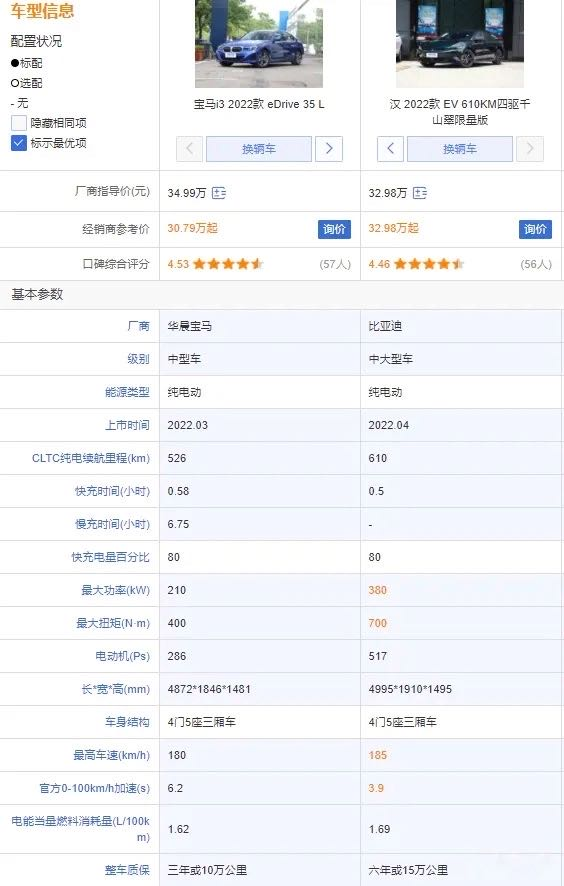This screenshot has height=886, width=564.
Task: Click 整车质保 label
Action: click(127, 870)
